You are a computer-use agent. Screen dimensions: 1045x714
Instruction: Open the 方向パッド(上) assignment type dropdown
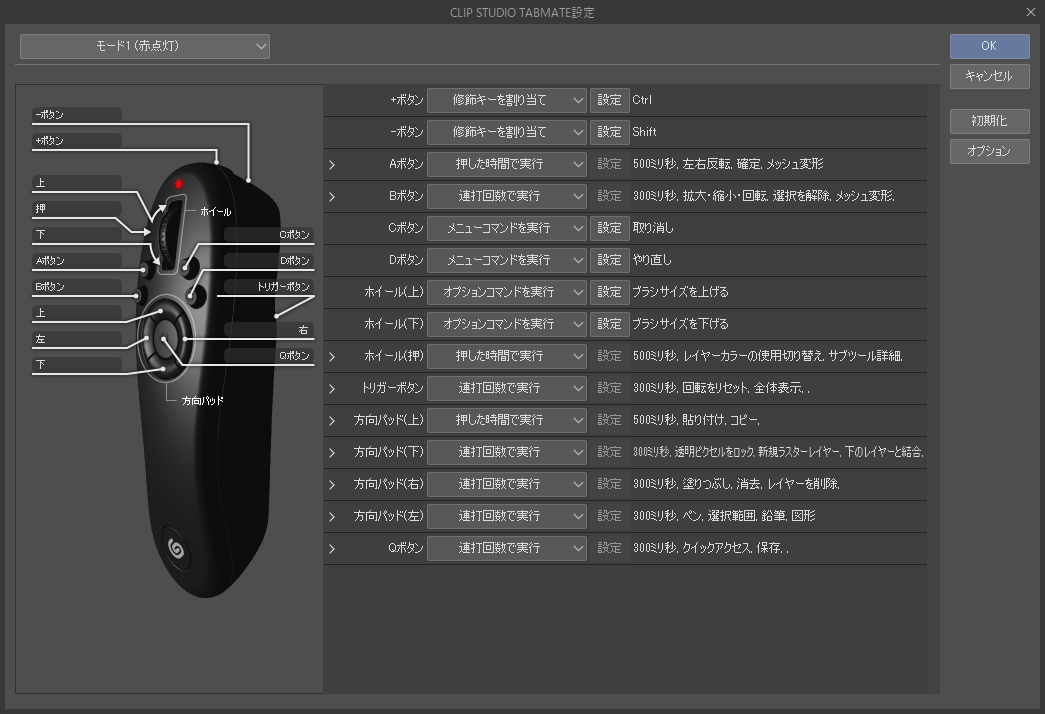(507, 420)
